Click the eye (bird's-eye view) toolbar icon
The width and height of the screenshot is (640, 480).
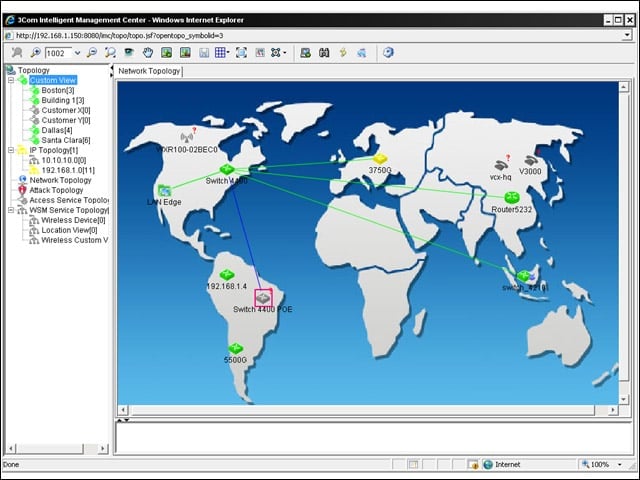(x=129, y=53)
